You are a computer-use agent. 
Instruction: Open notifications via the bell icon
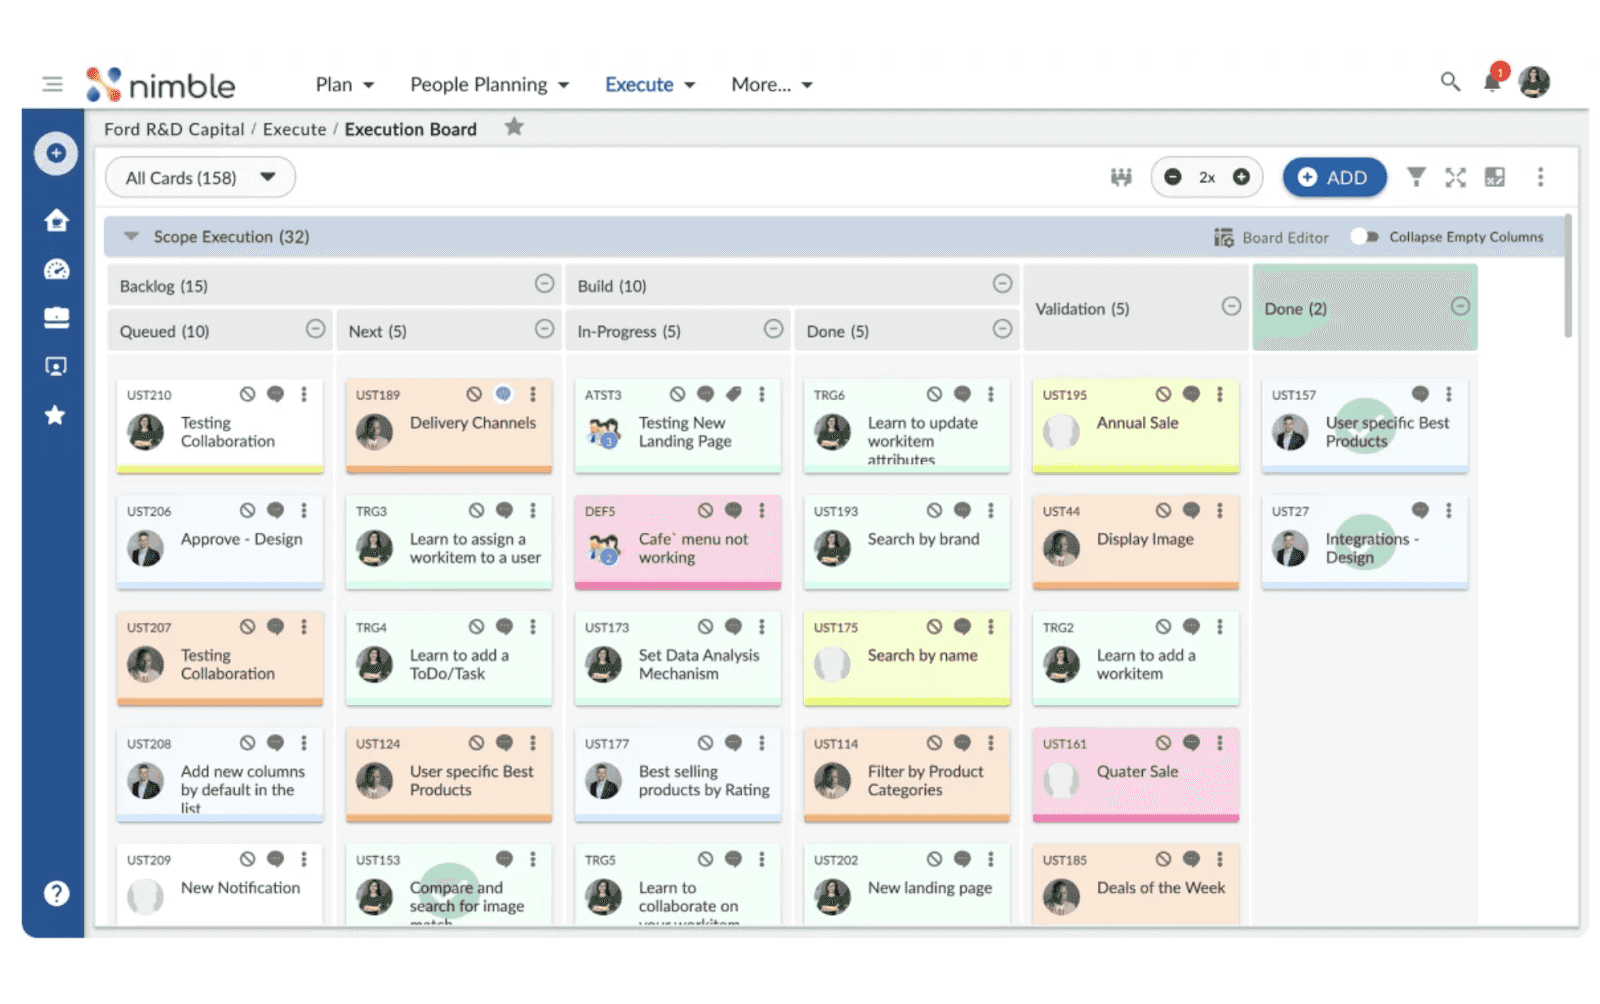(1491, 83)
